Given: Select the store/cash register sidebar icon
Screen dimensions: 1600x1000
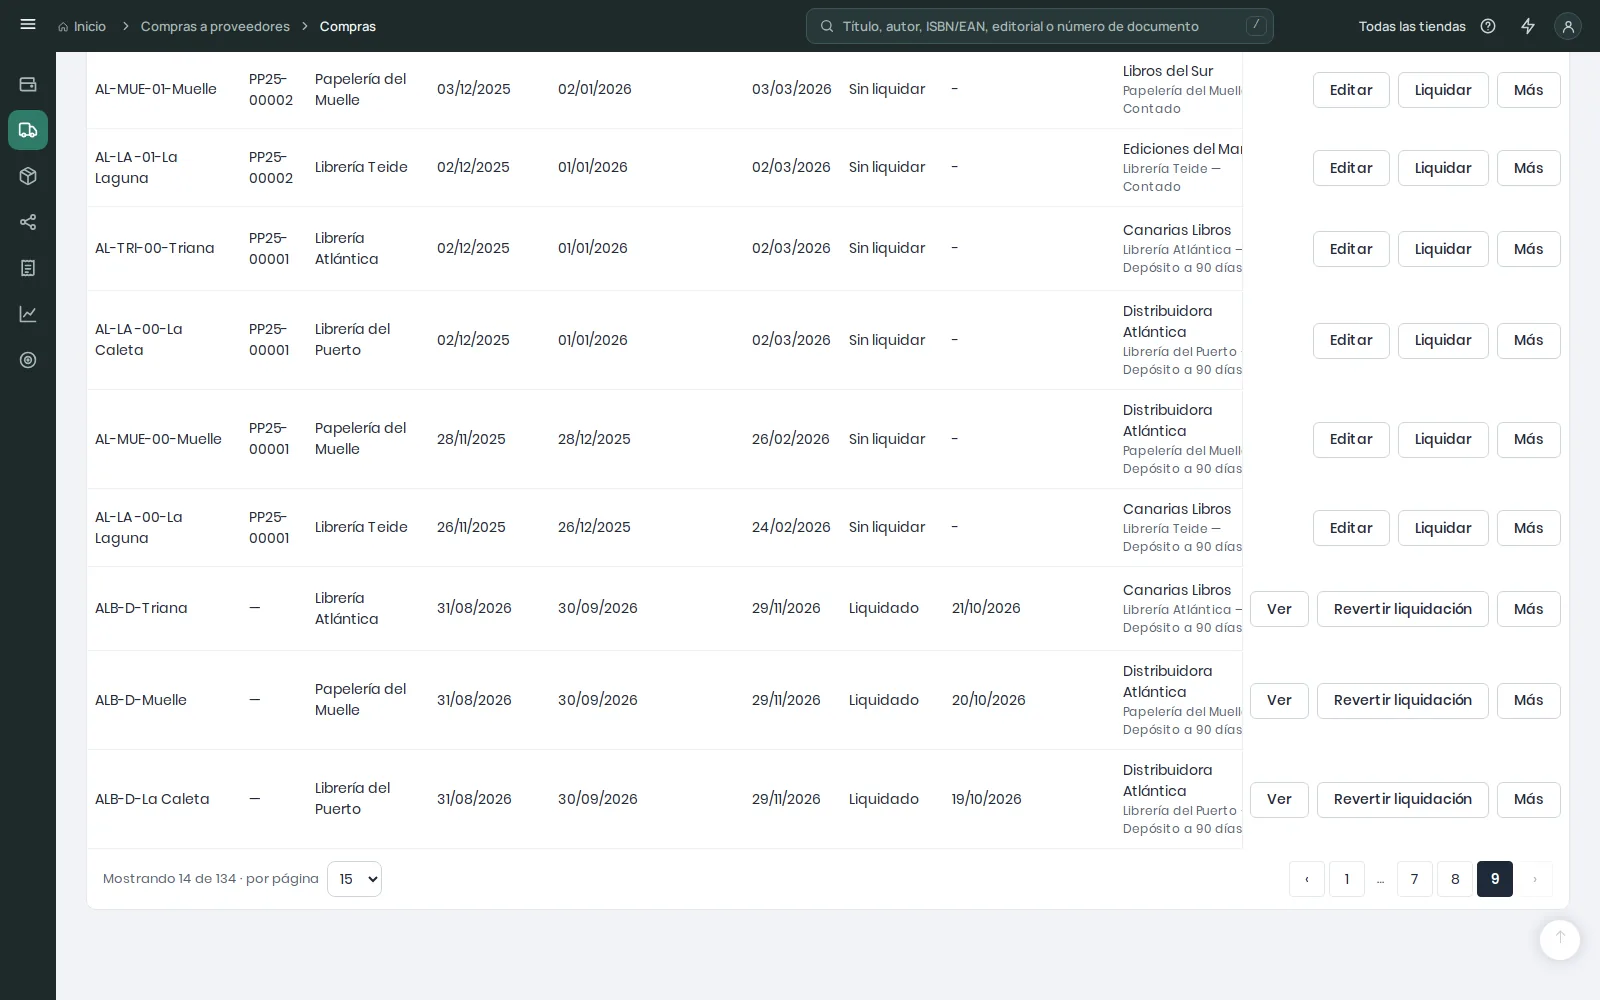Looking at the screenshot, I should coord(28,84).
